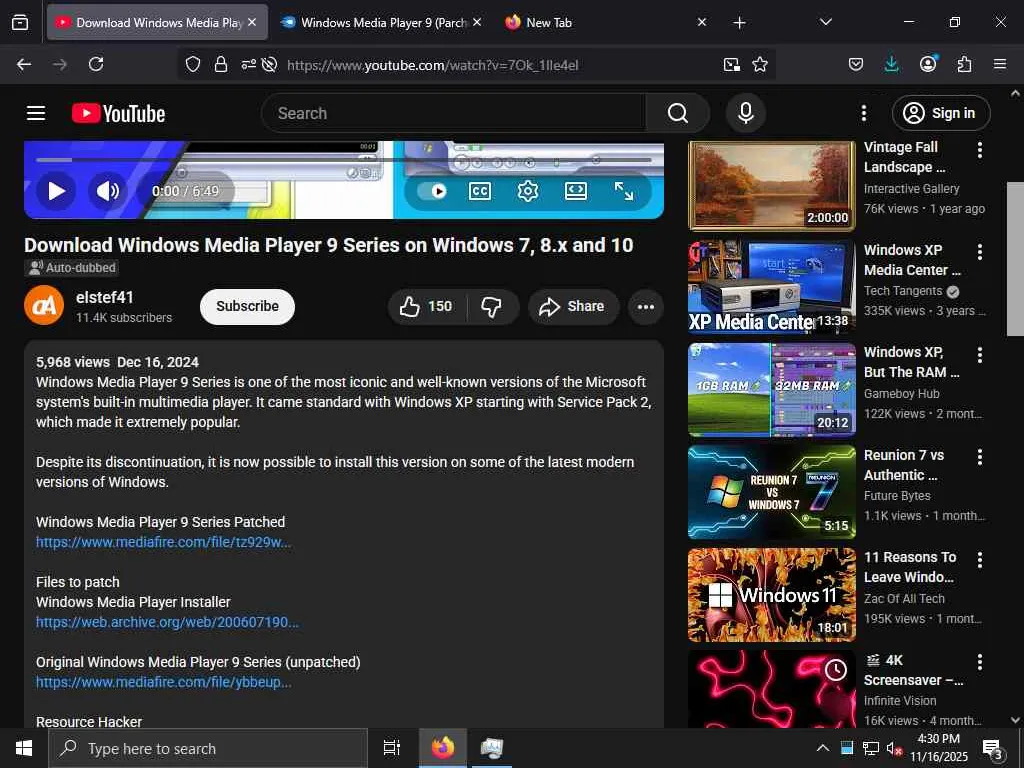This screenshot has width=1024, height=768.
Task: Open the Firefox account icon
Action: [x=927, y=64]
